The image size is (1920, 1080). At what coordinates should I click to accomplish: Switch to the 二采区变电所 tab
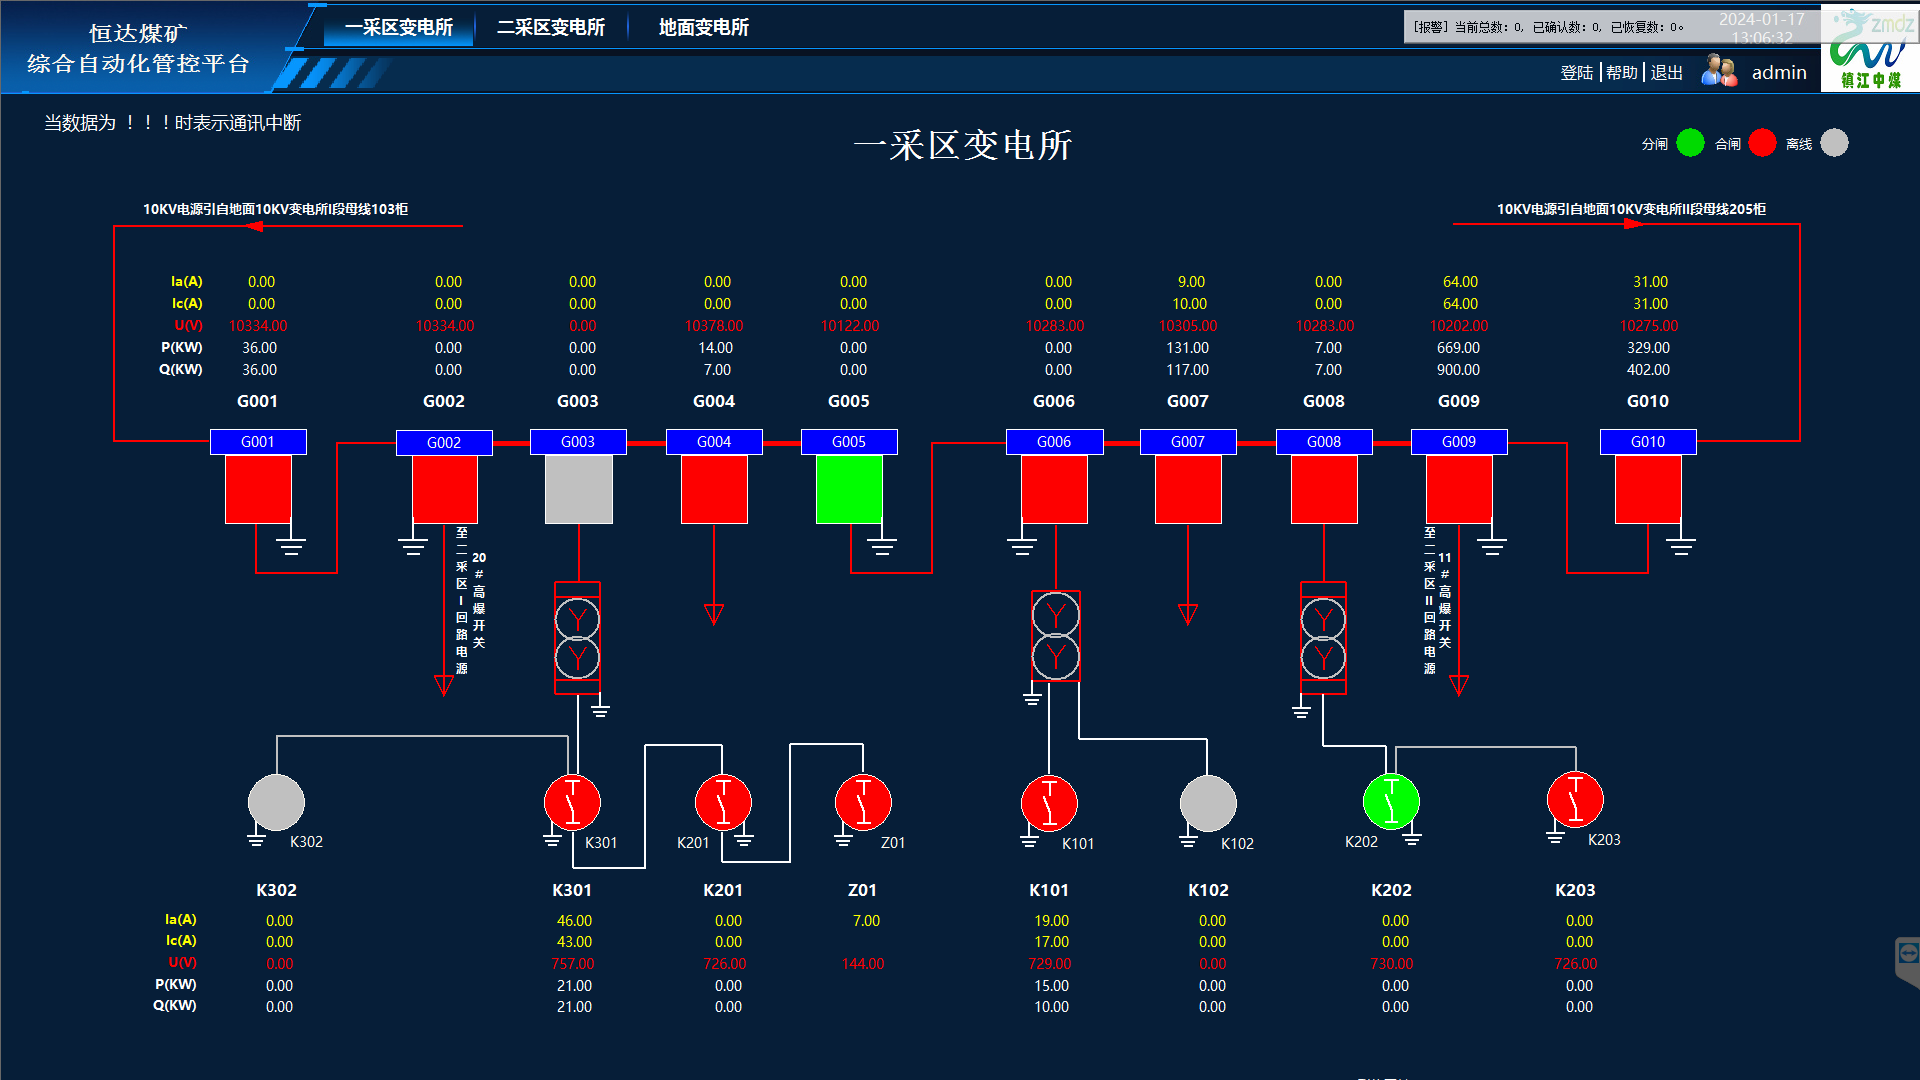coord(551,27)
